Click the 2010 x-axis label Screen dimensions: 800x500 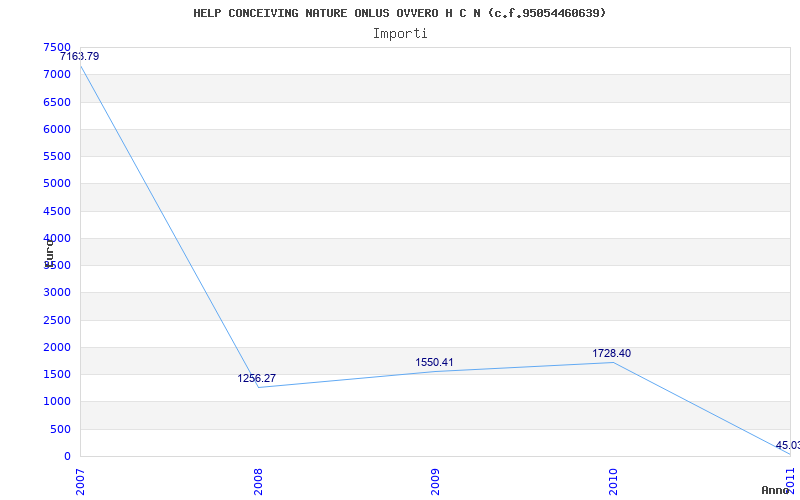coord(613,482)
